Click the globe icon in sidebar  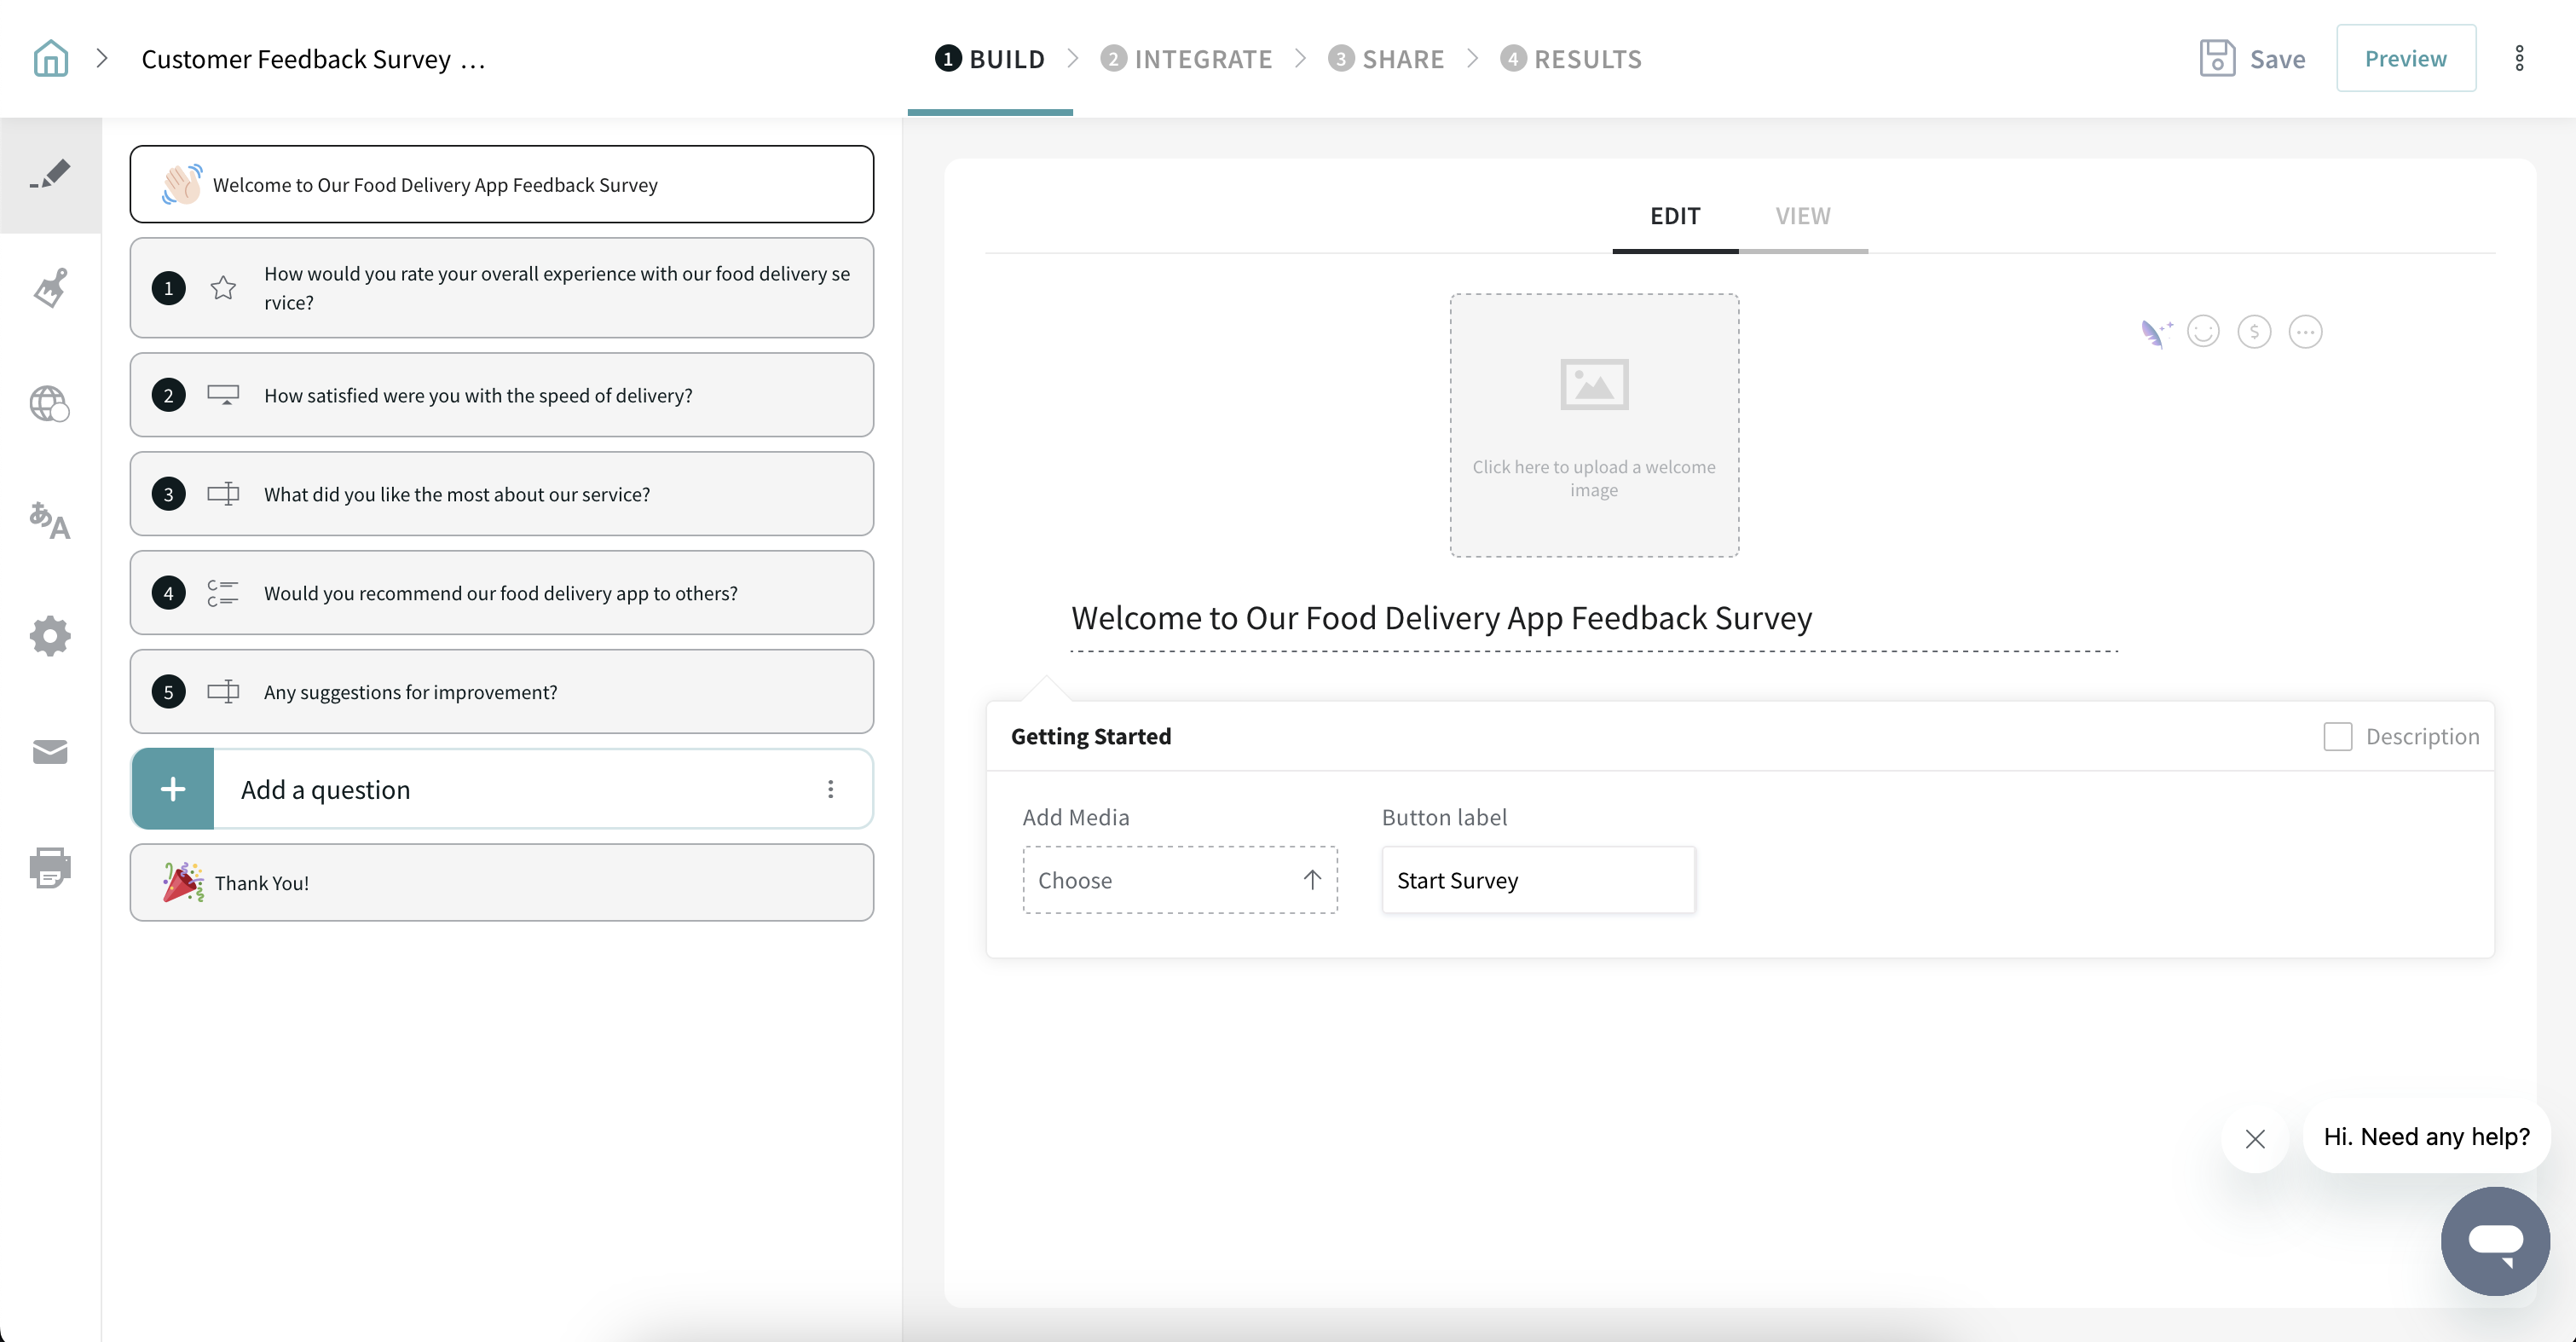point(50,404)
